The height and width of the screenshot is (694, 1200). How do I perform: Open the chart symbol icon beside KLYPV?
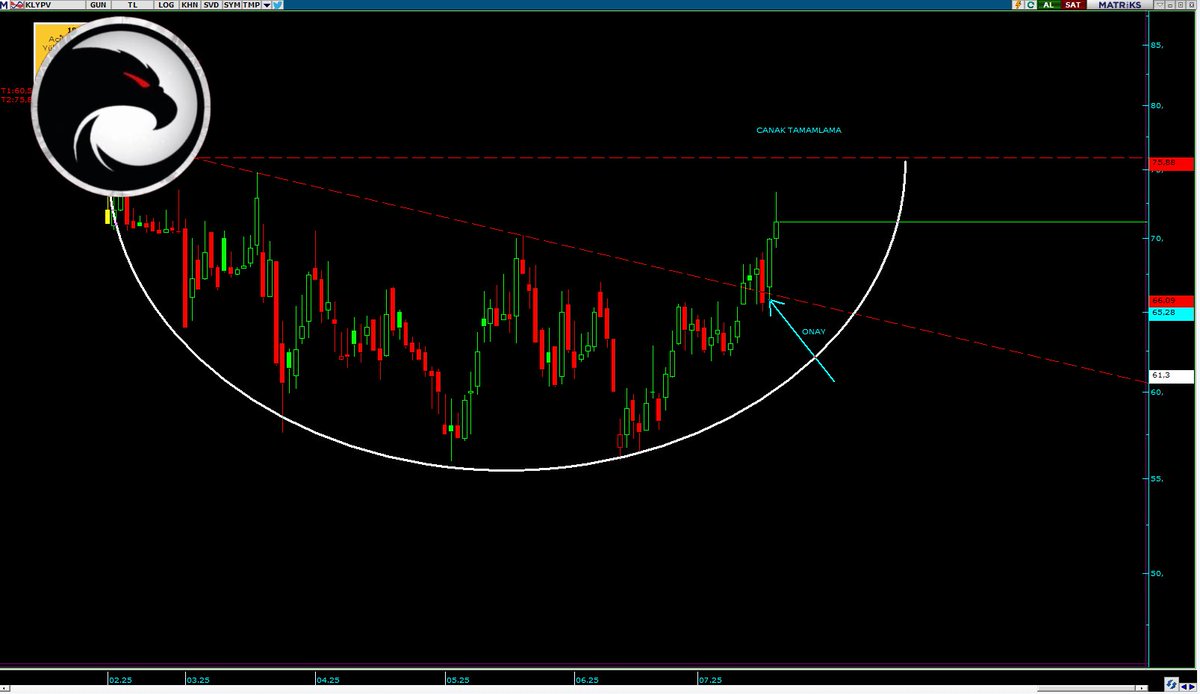click(x=17, y=5)
